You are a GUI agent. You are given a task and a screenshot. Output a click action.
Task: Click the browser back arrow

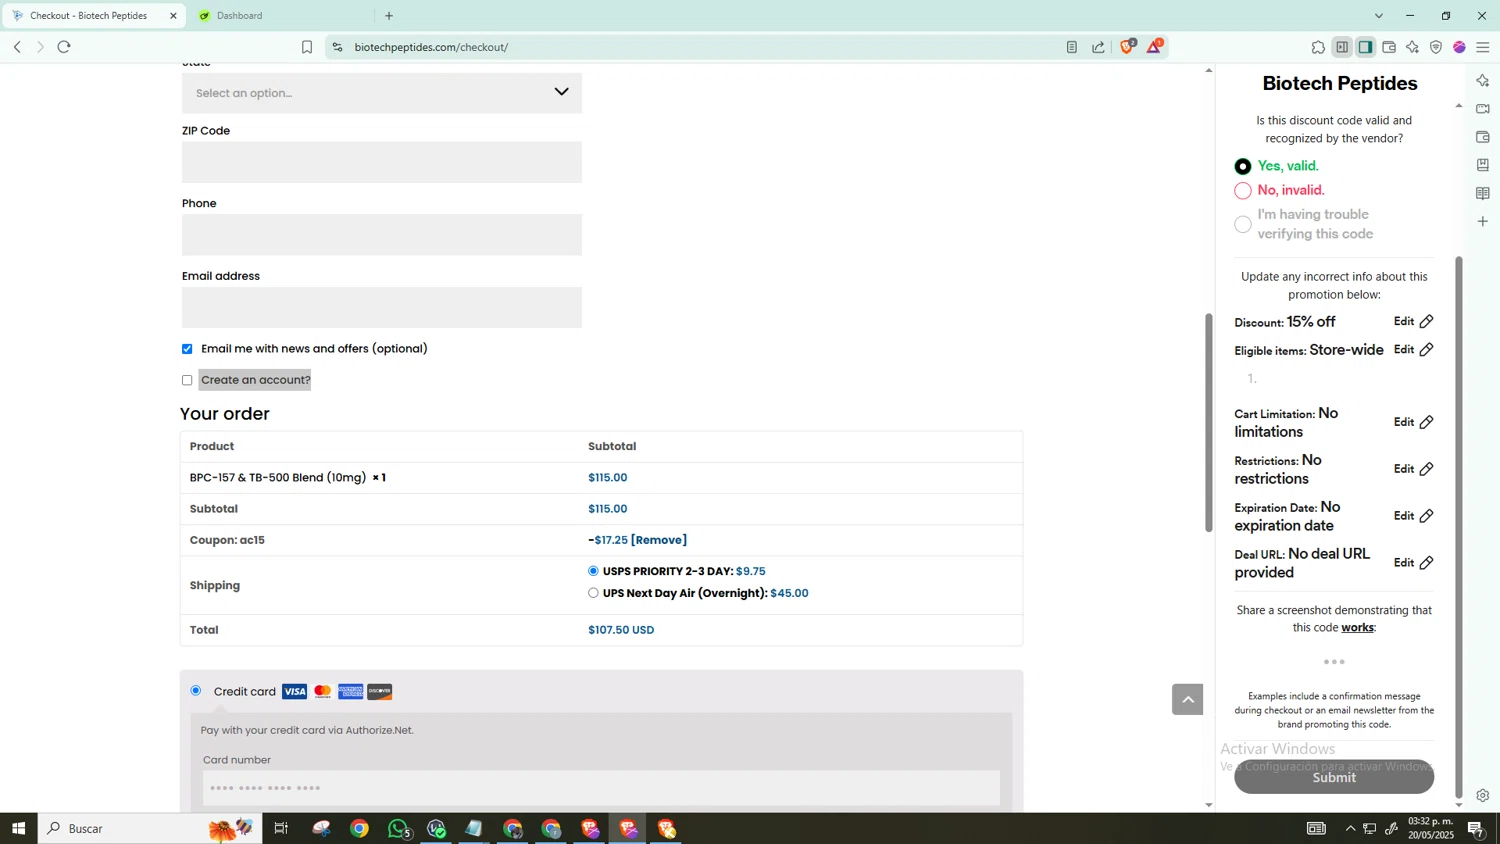pos(17,47)
